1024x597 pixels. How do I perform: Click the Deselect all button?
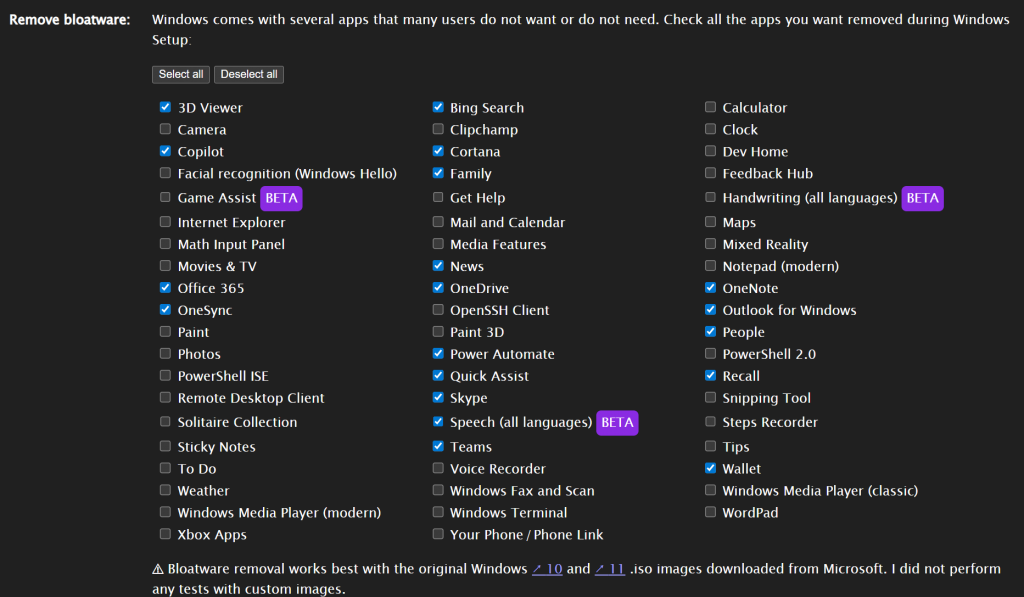point(249,74)
